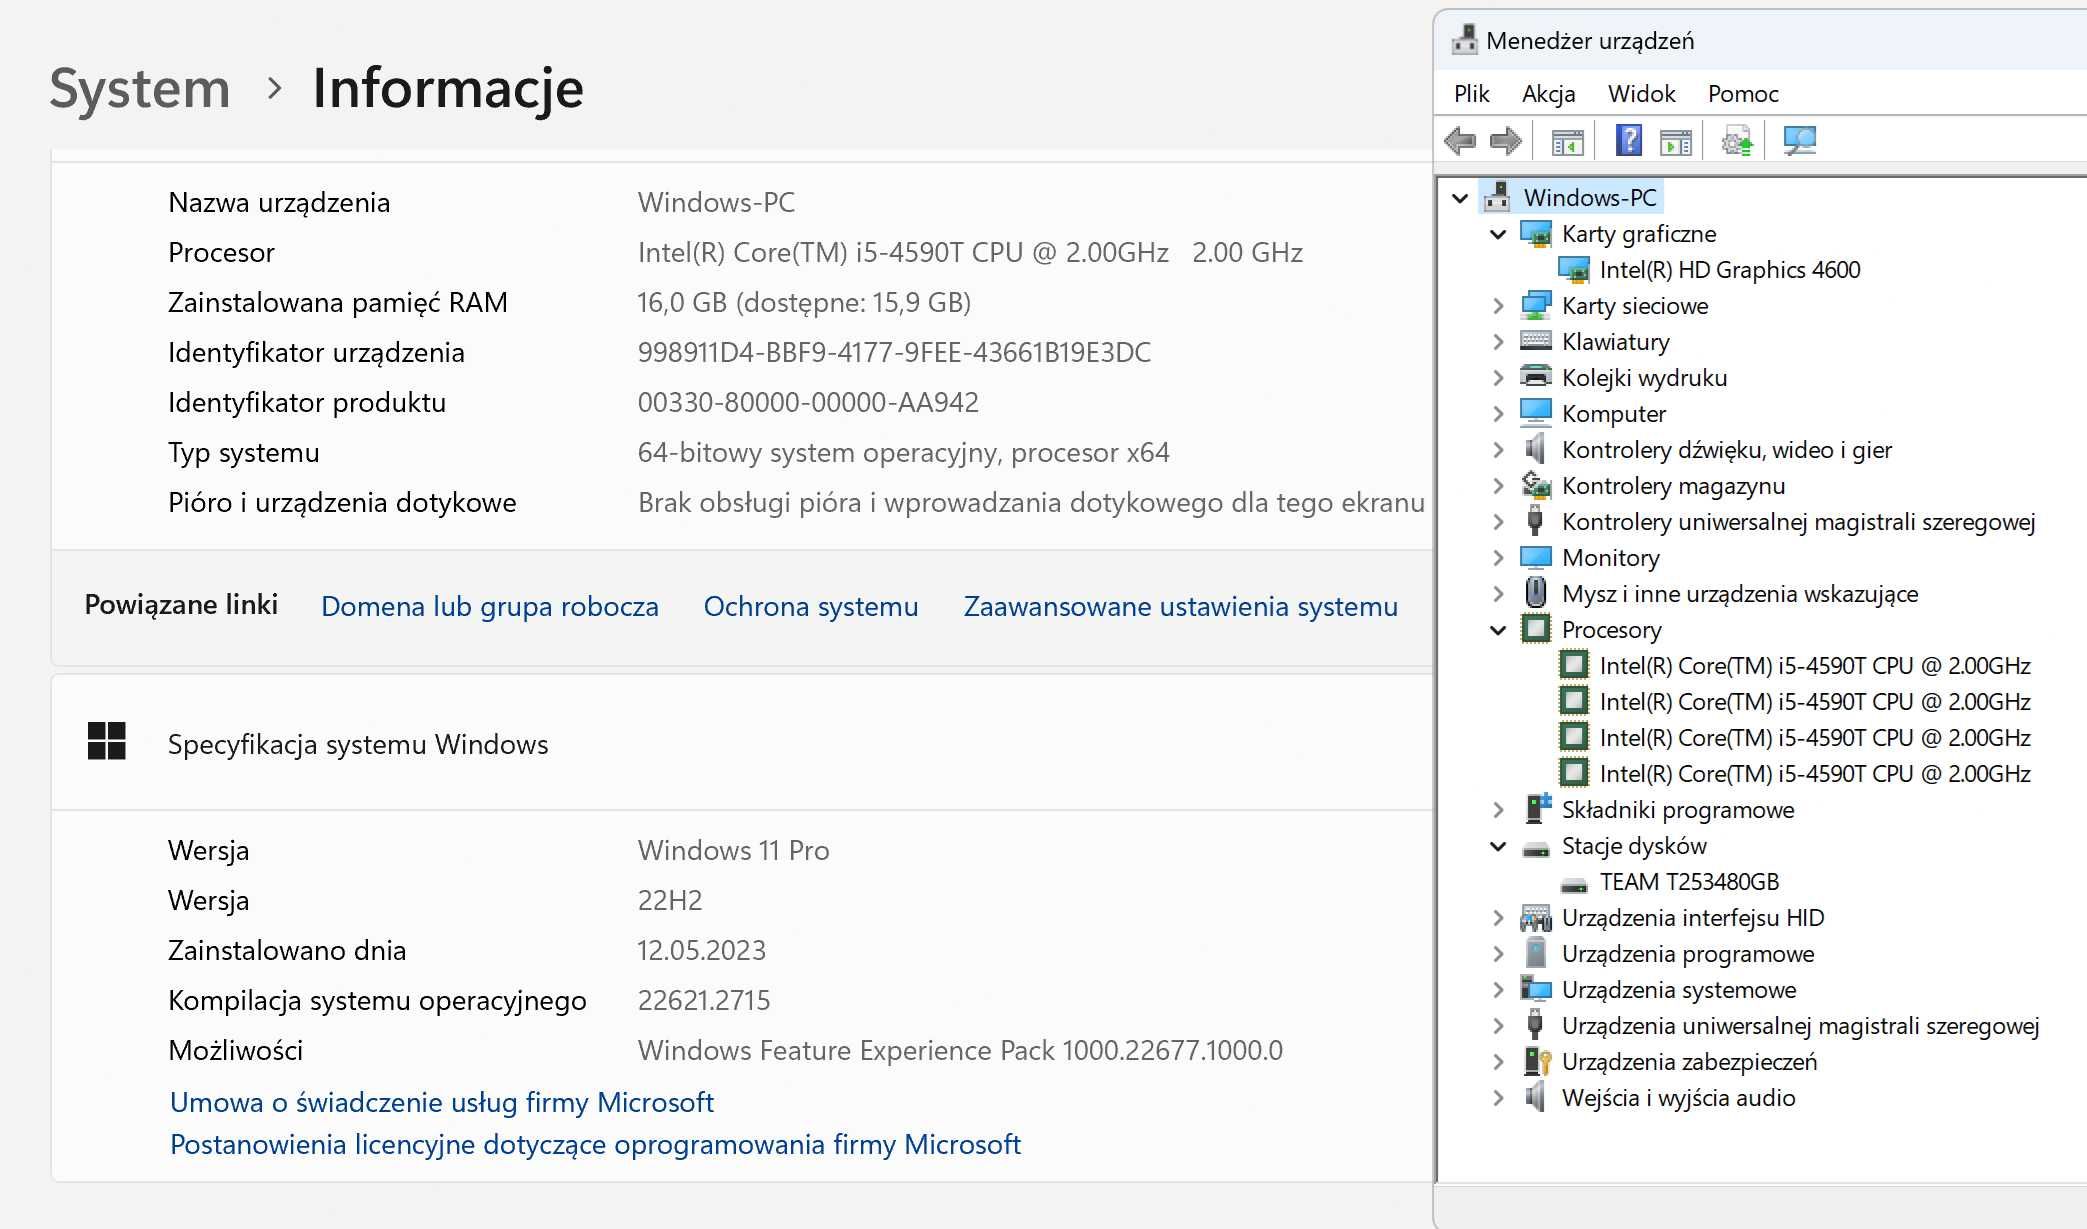
Task: Open the blue question mark Help icon
Action: [1629, 141]
